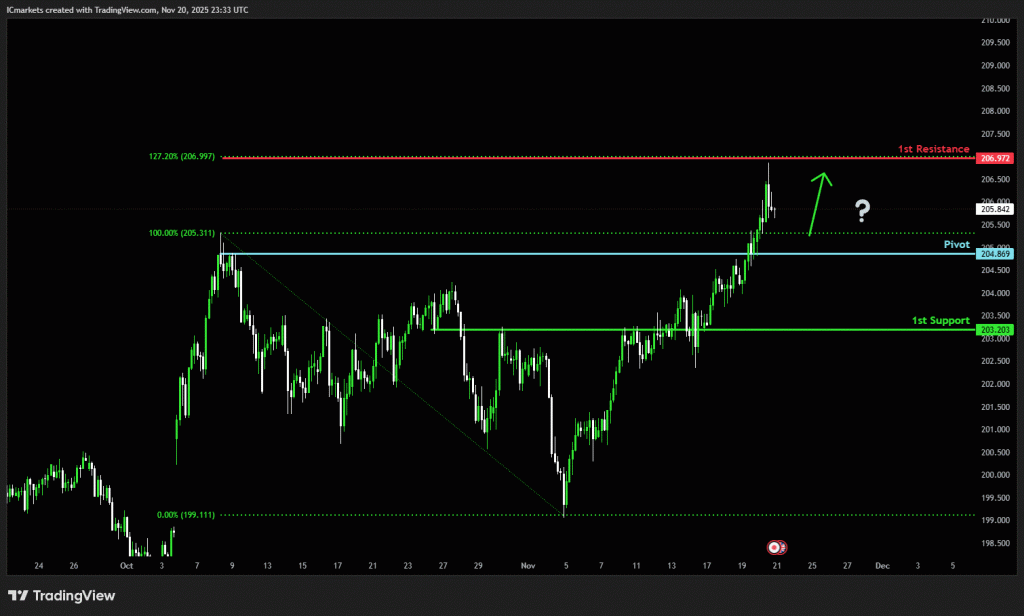Screen dimensions: 1024x616
Task: Click the Dec label on the date axis
Action: tap(882, 565)
